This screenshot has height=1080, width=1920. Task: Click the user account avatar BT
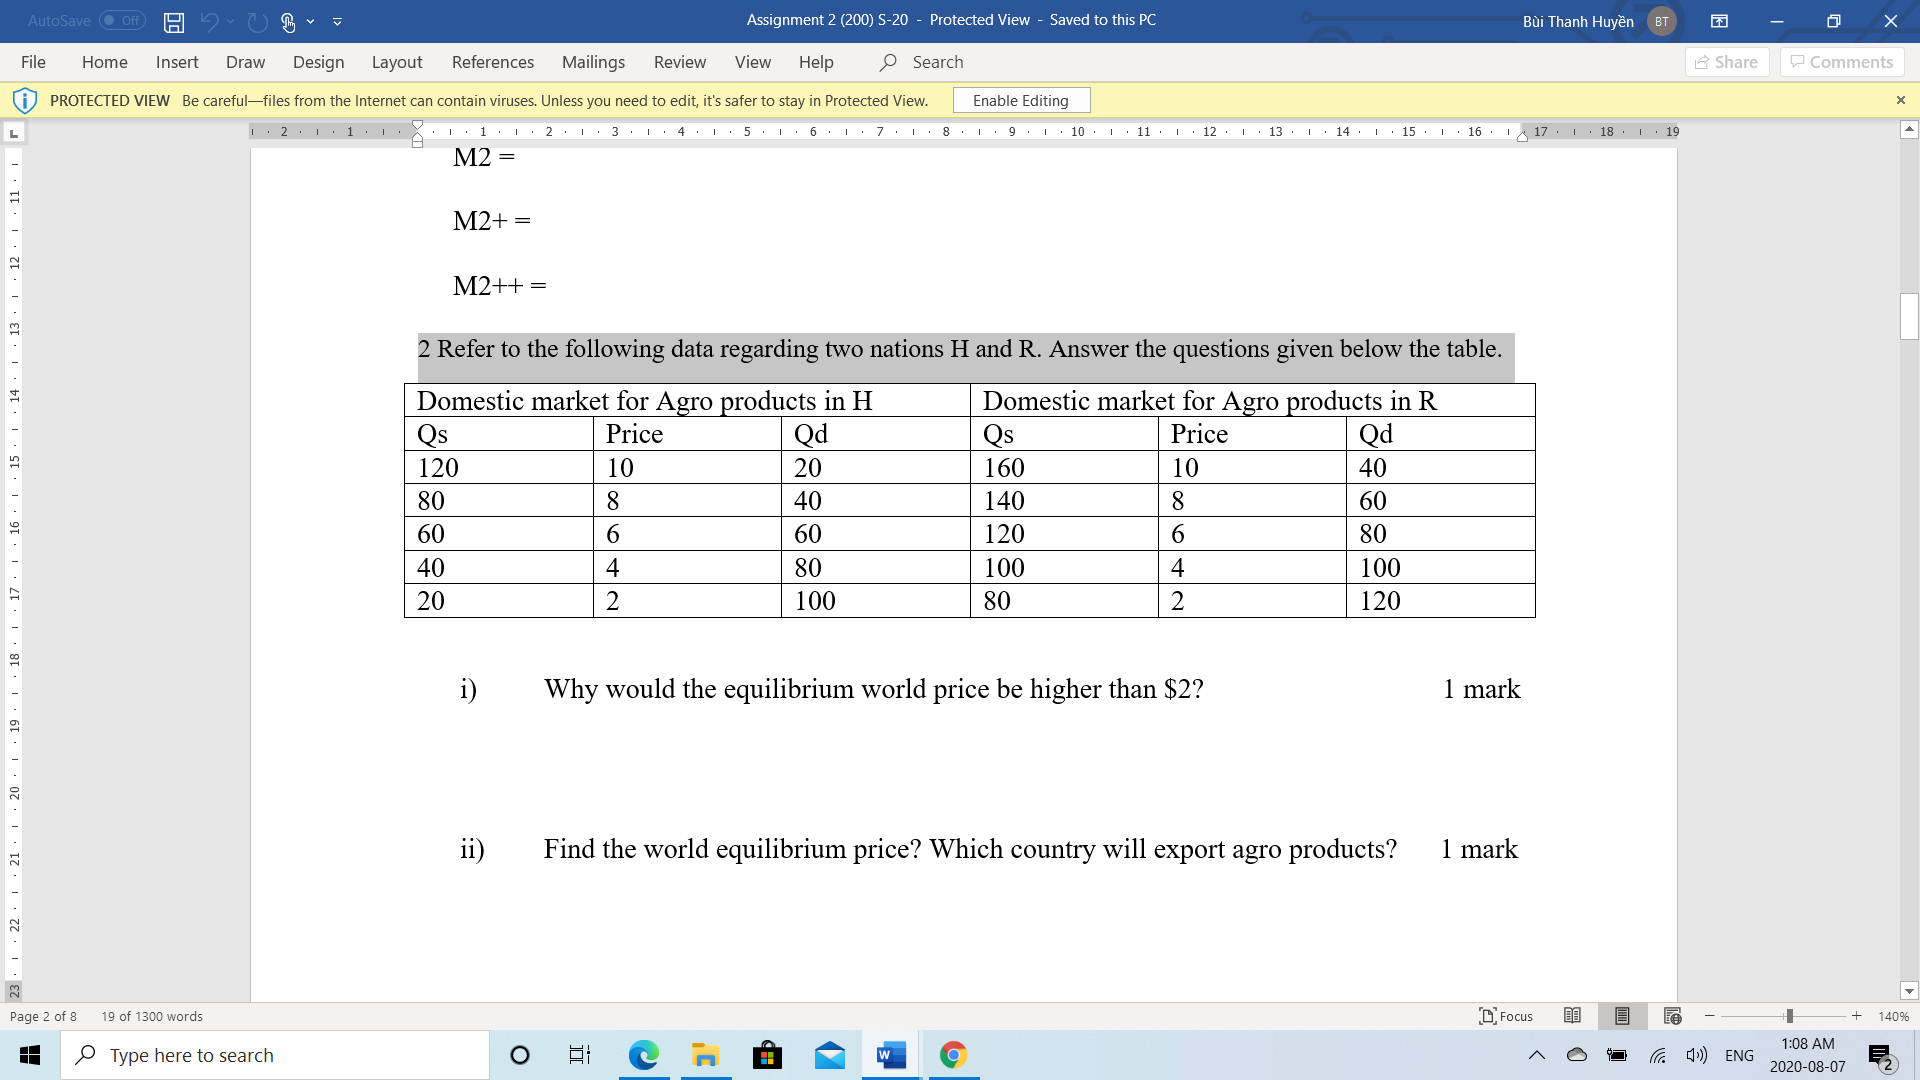(x=1661, y=21)
